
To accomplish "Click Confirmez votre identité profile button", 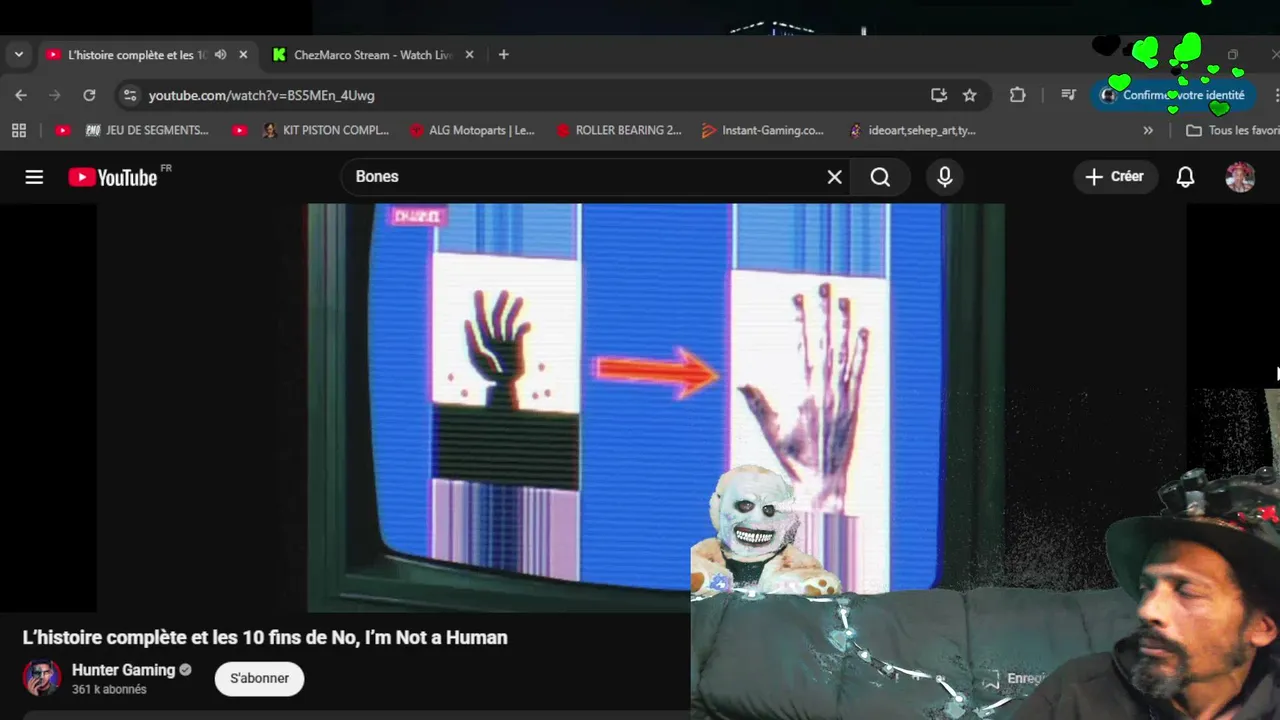I will (1174, 95).
